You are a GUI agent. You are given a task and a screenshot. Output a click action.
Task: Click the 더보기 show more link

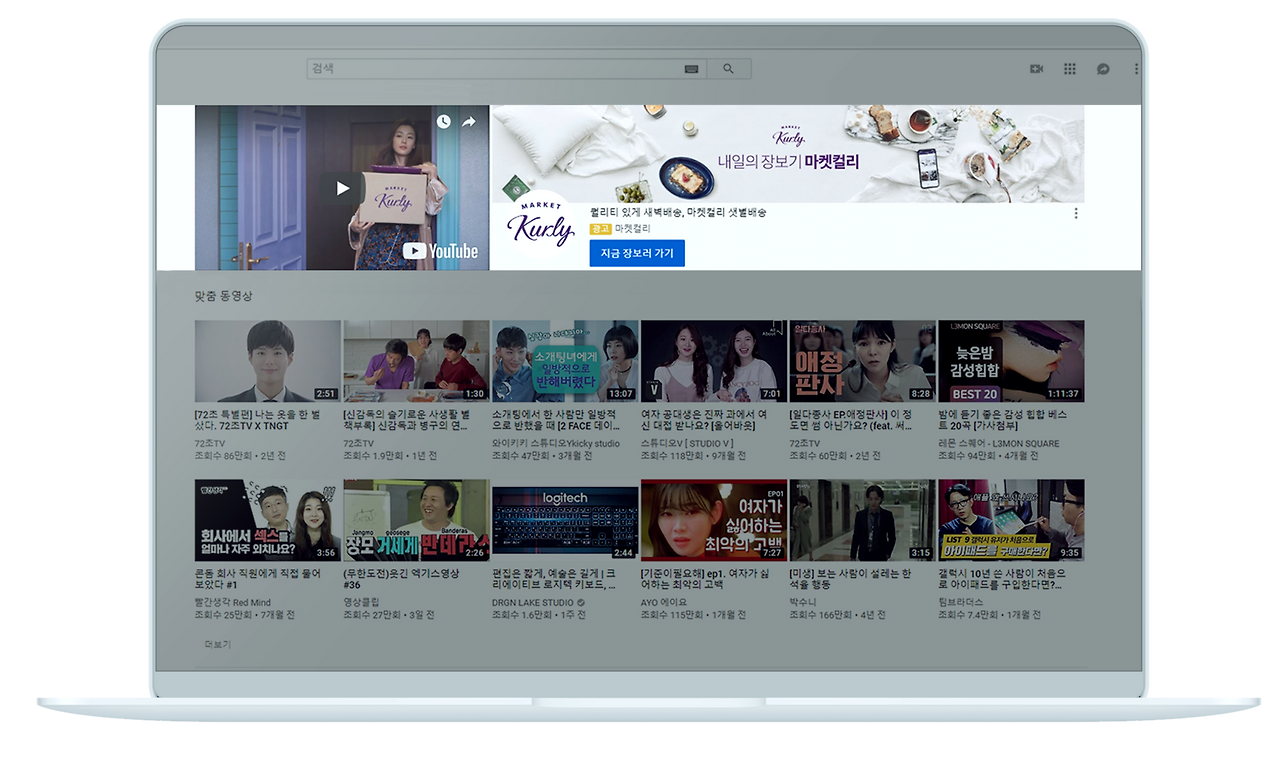pos(217,644)
